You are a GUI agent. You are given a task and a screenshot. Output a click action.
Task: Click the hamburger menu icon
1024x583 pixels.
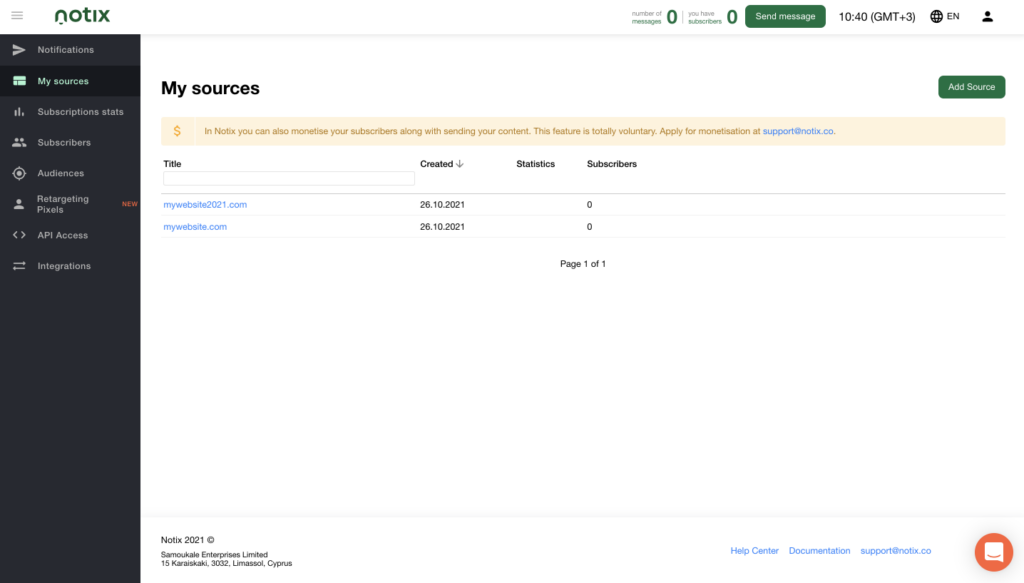pos(17,16)
